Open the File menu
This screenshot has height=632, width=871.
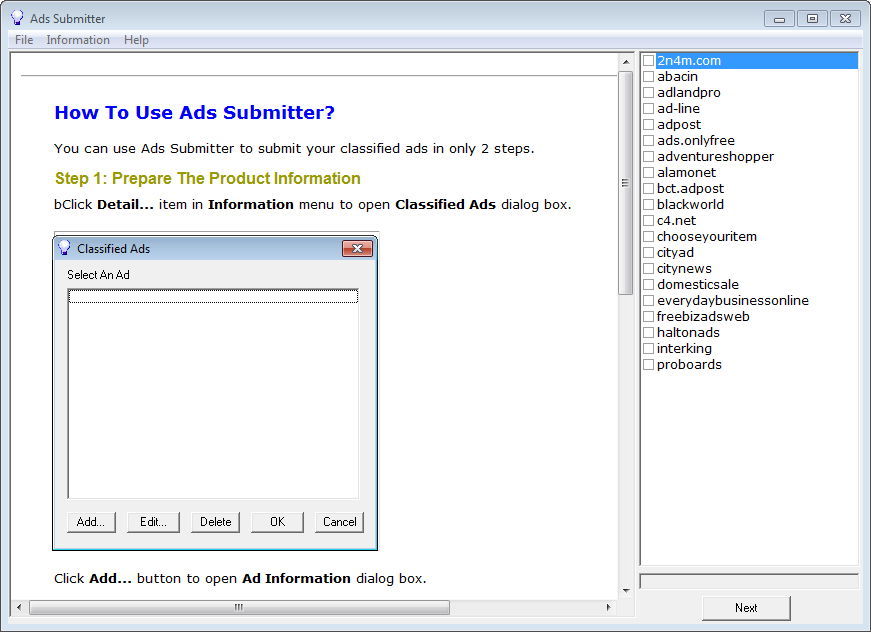[24, 40]
